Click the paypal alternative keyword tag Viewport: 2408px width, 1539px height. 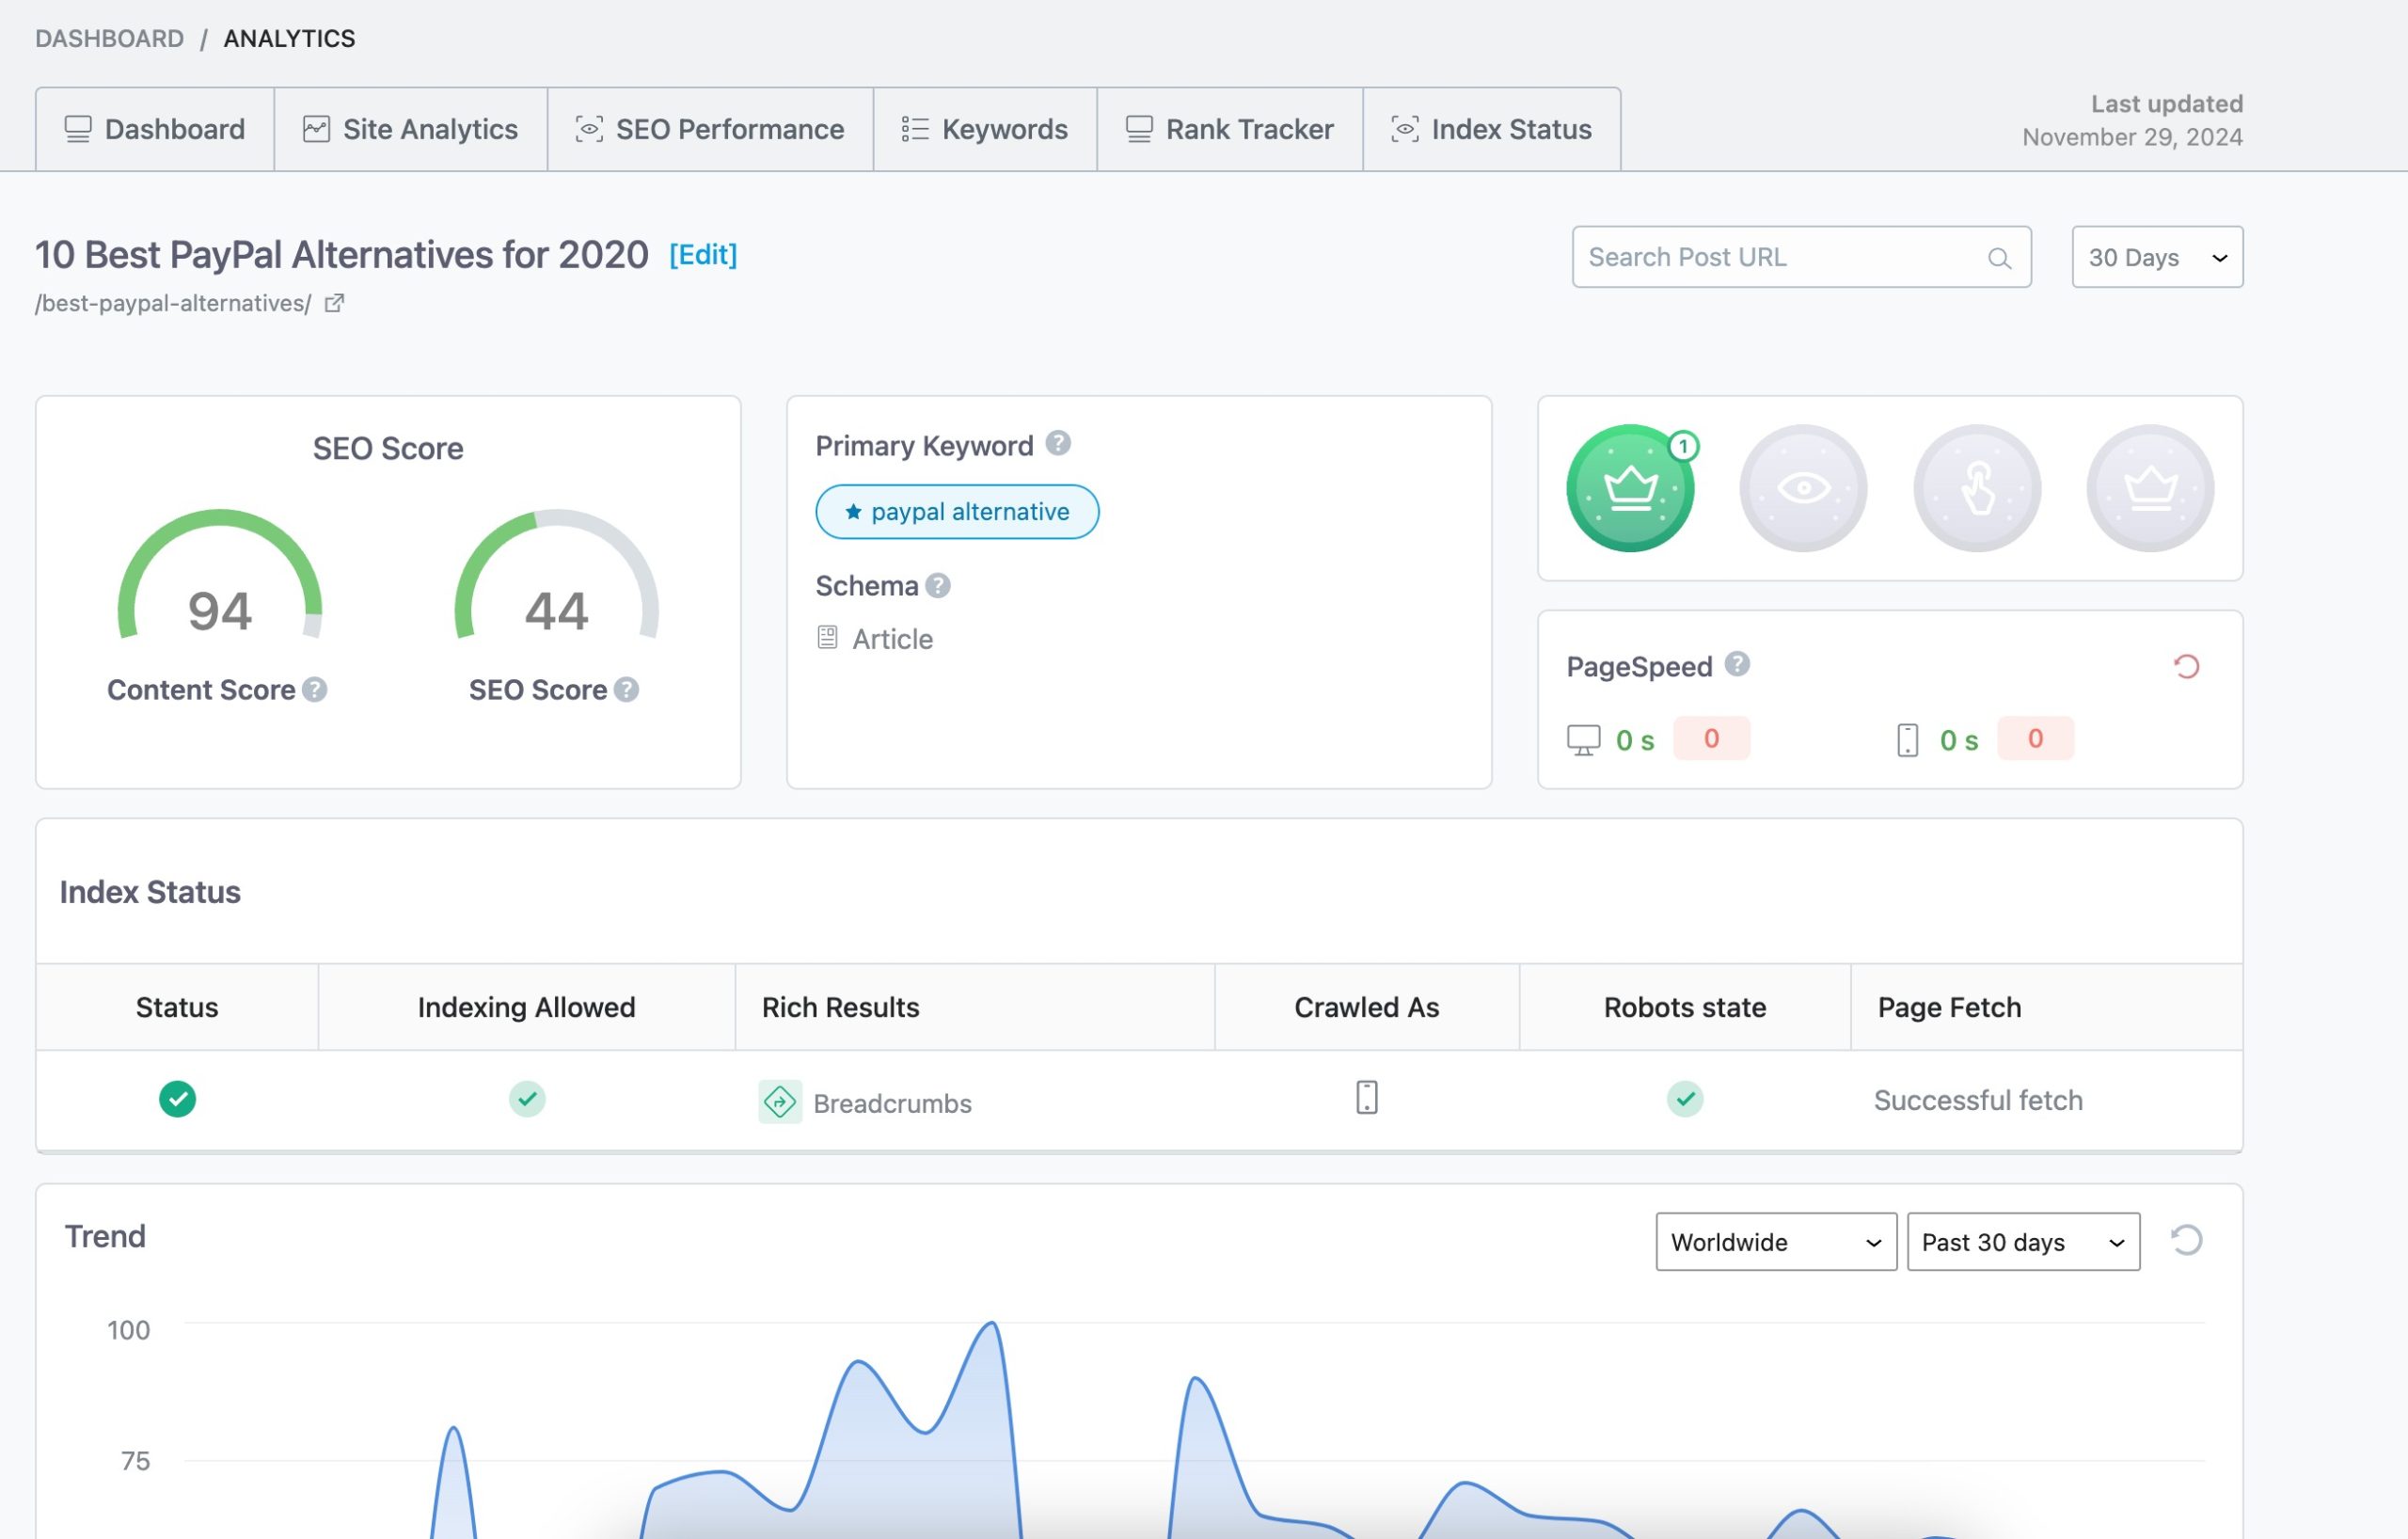[x=957, y=511]
